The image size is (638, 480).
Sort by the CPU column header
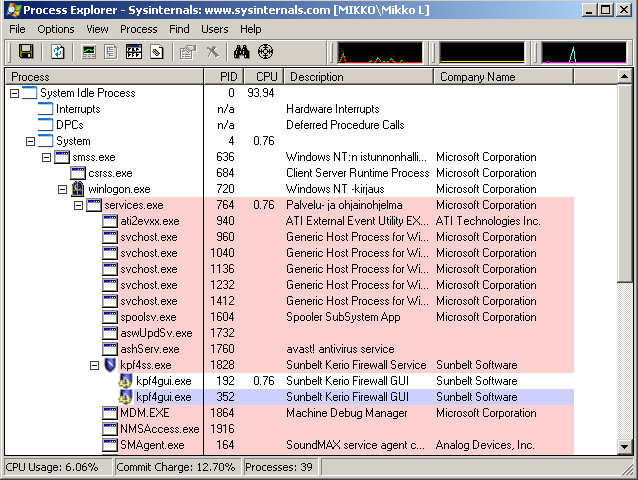263,76
